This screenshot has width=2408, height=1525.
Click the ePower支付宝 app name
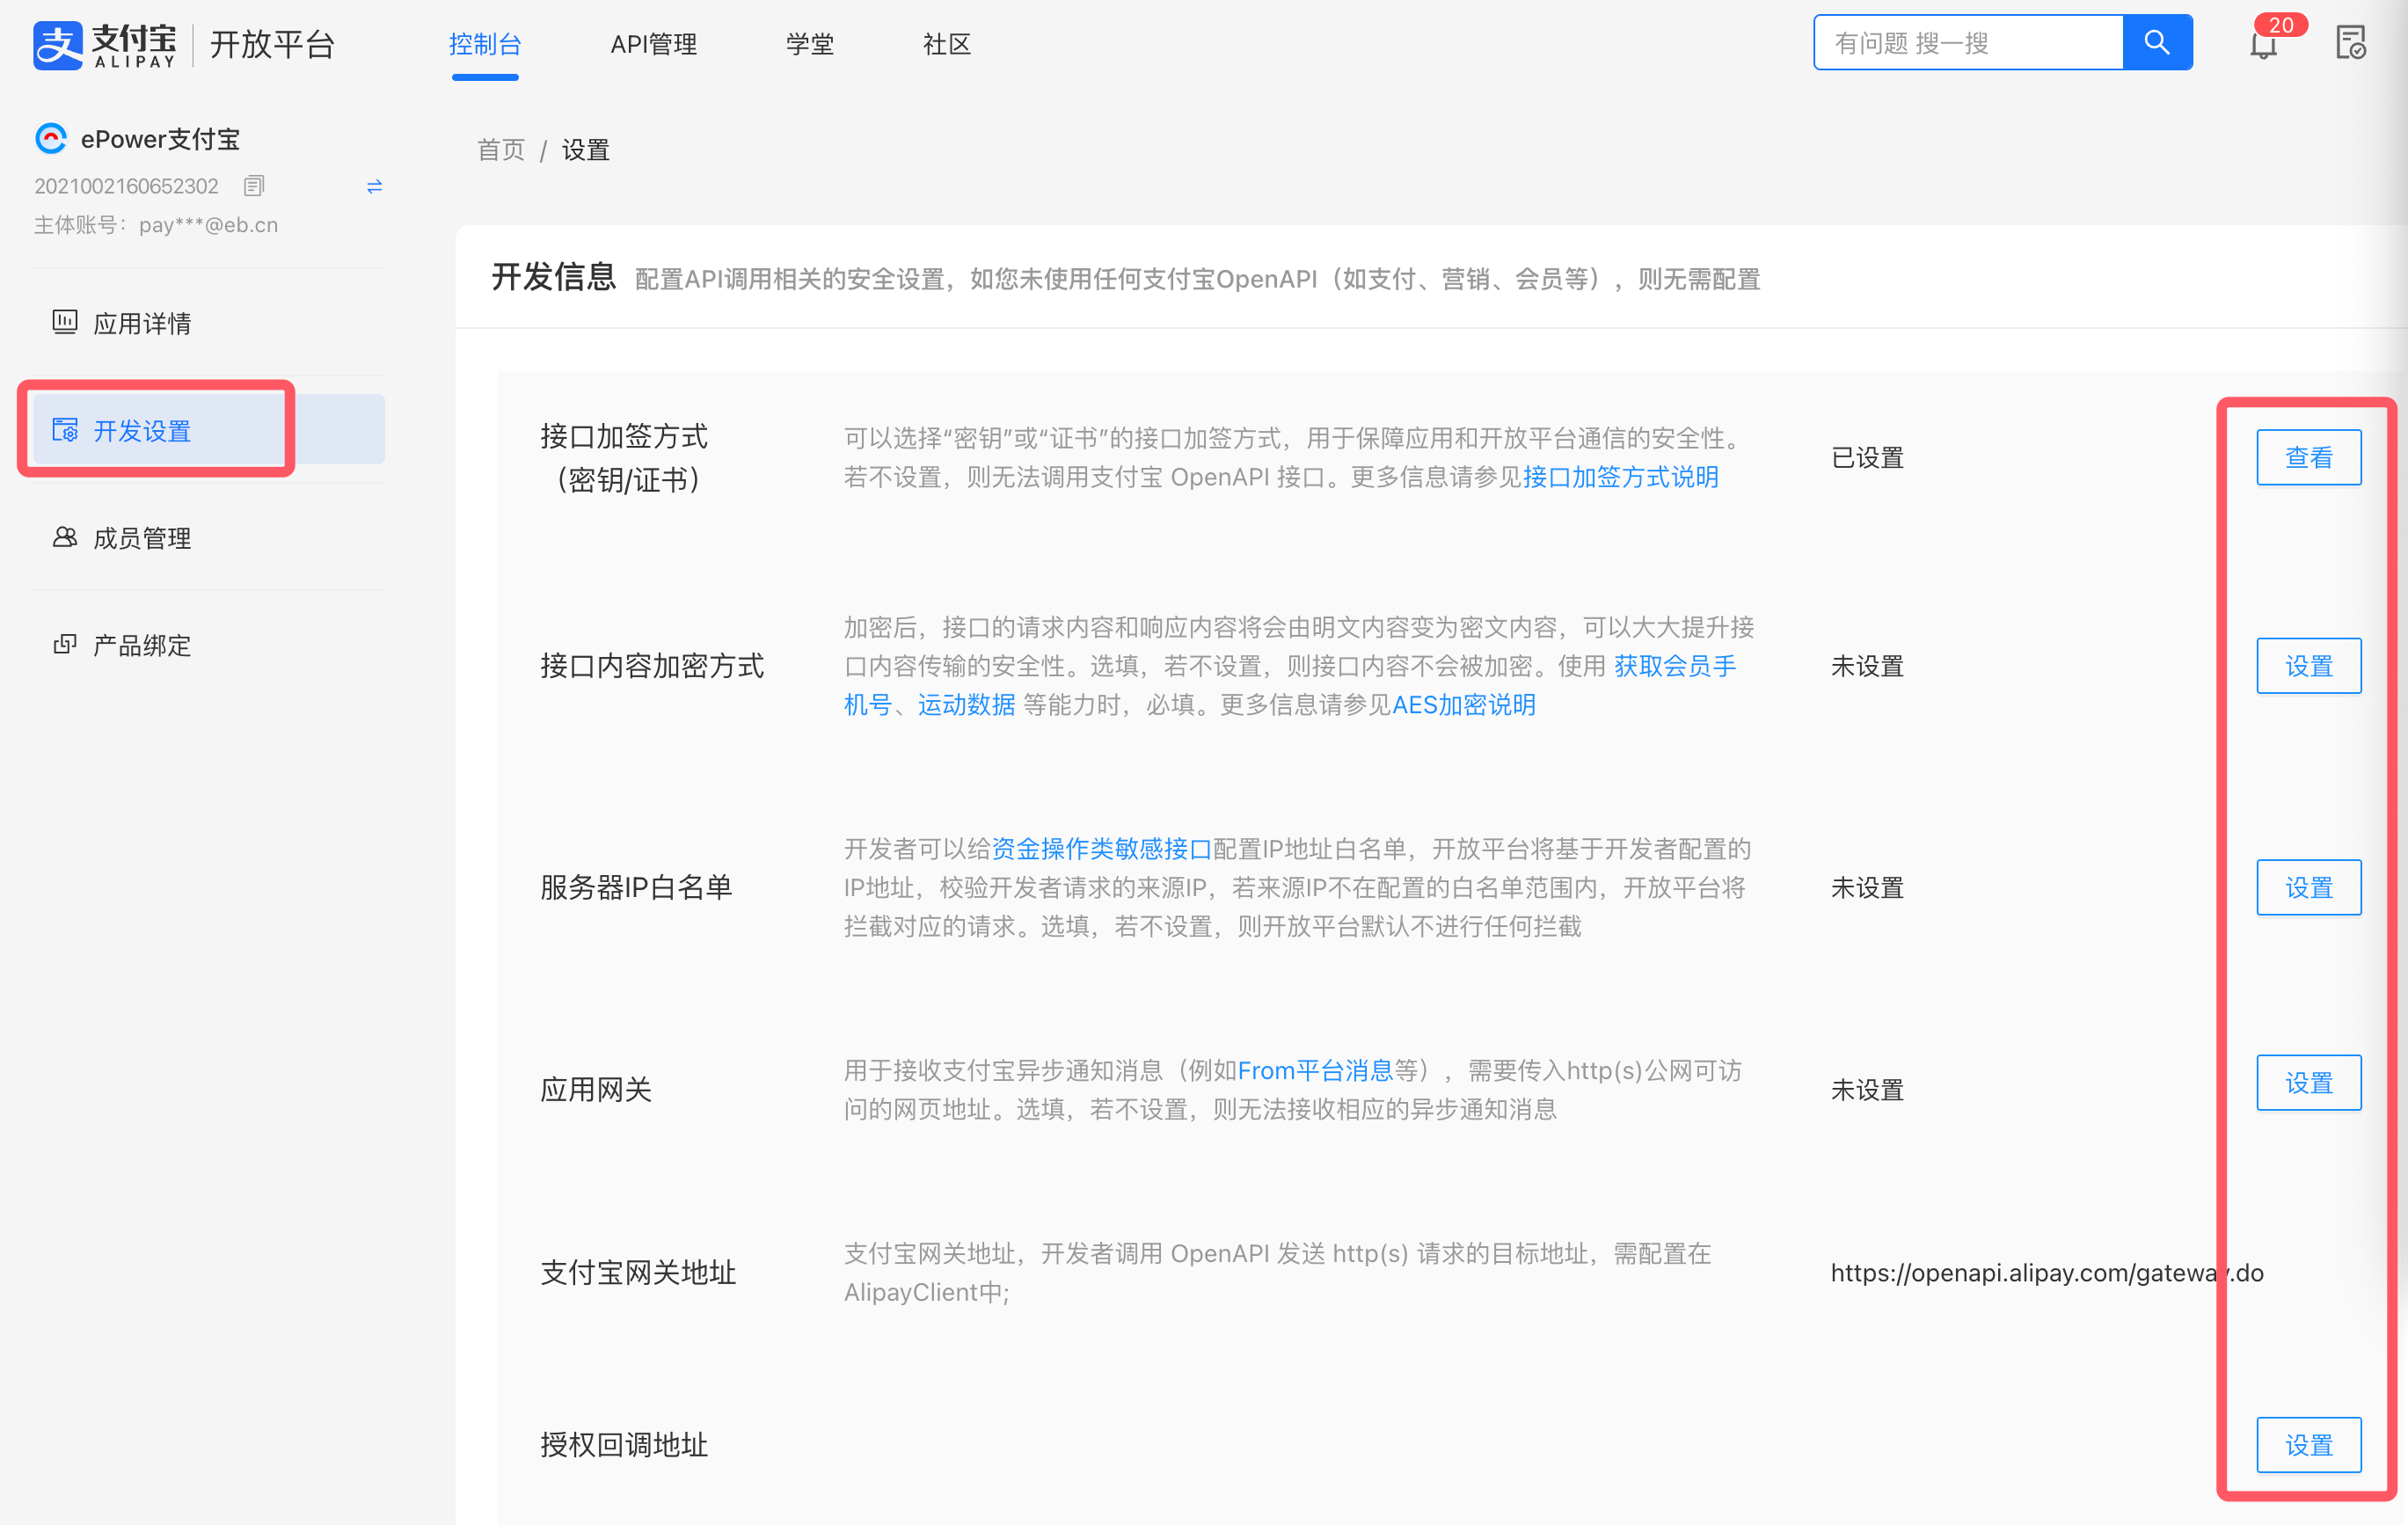point(160,139)
